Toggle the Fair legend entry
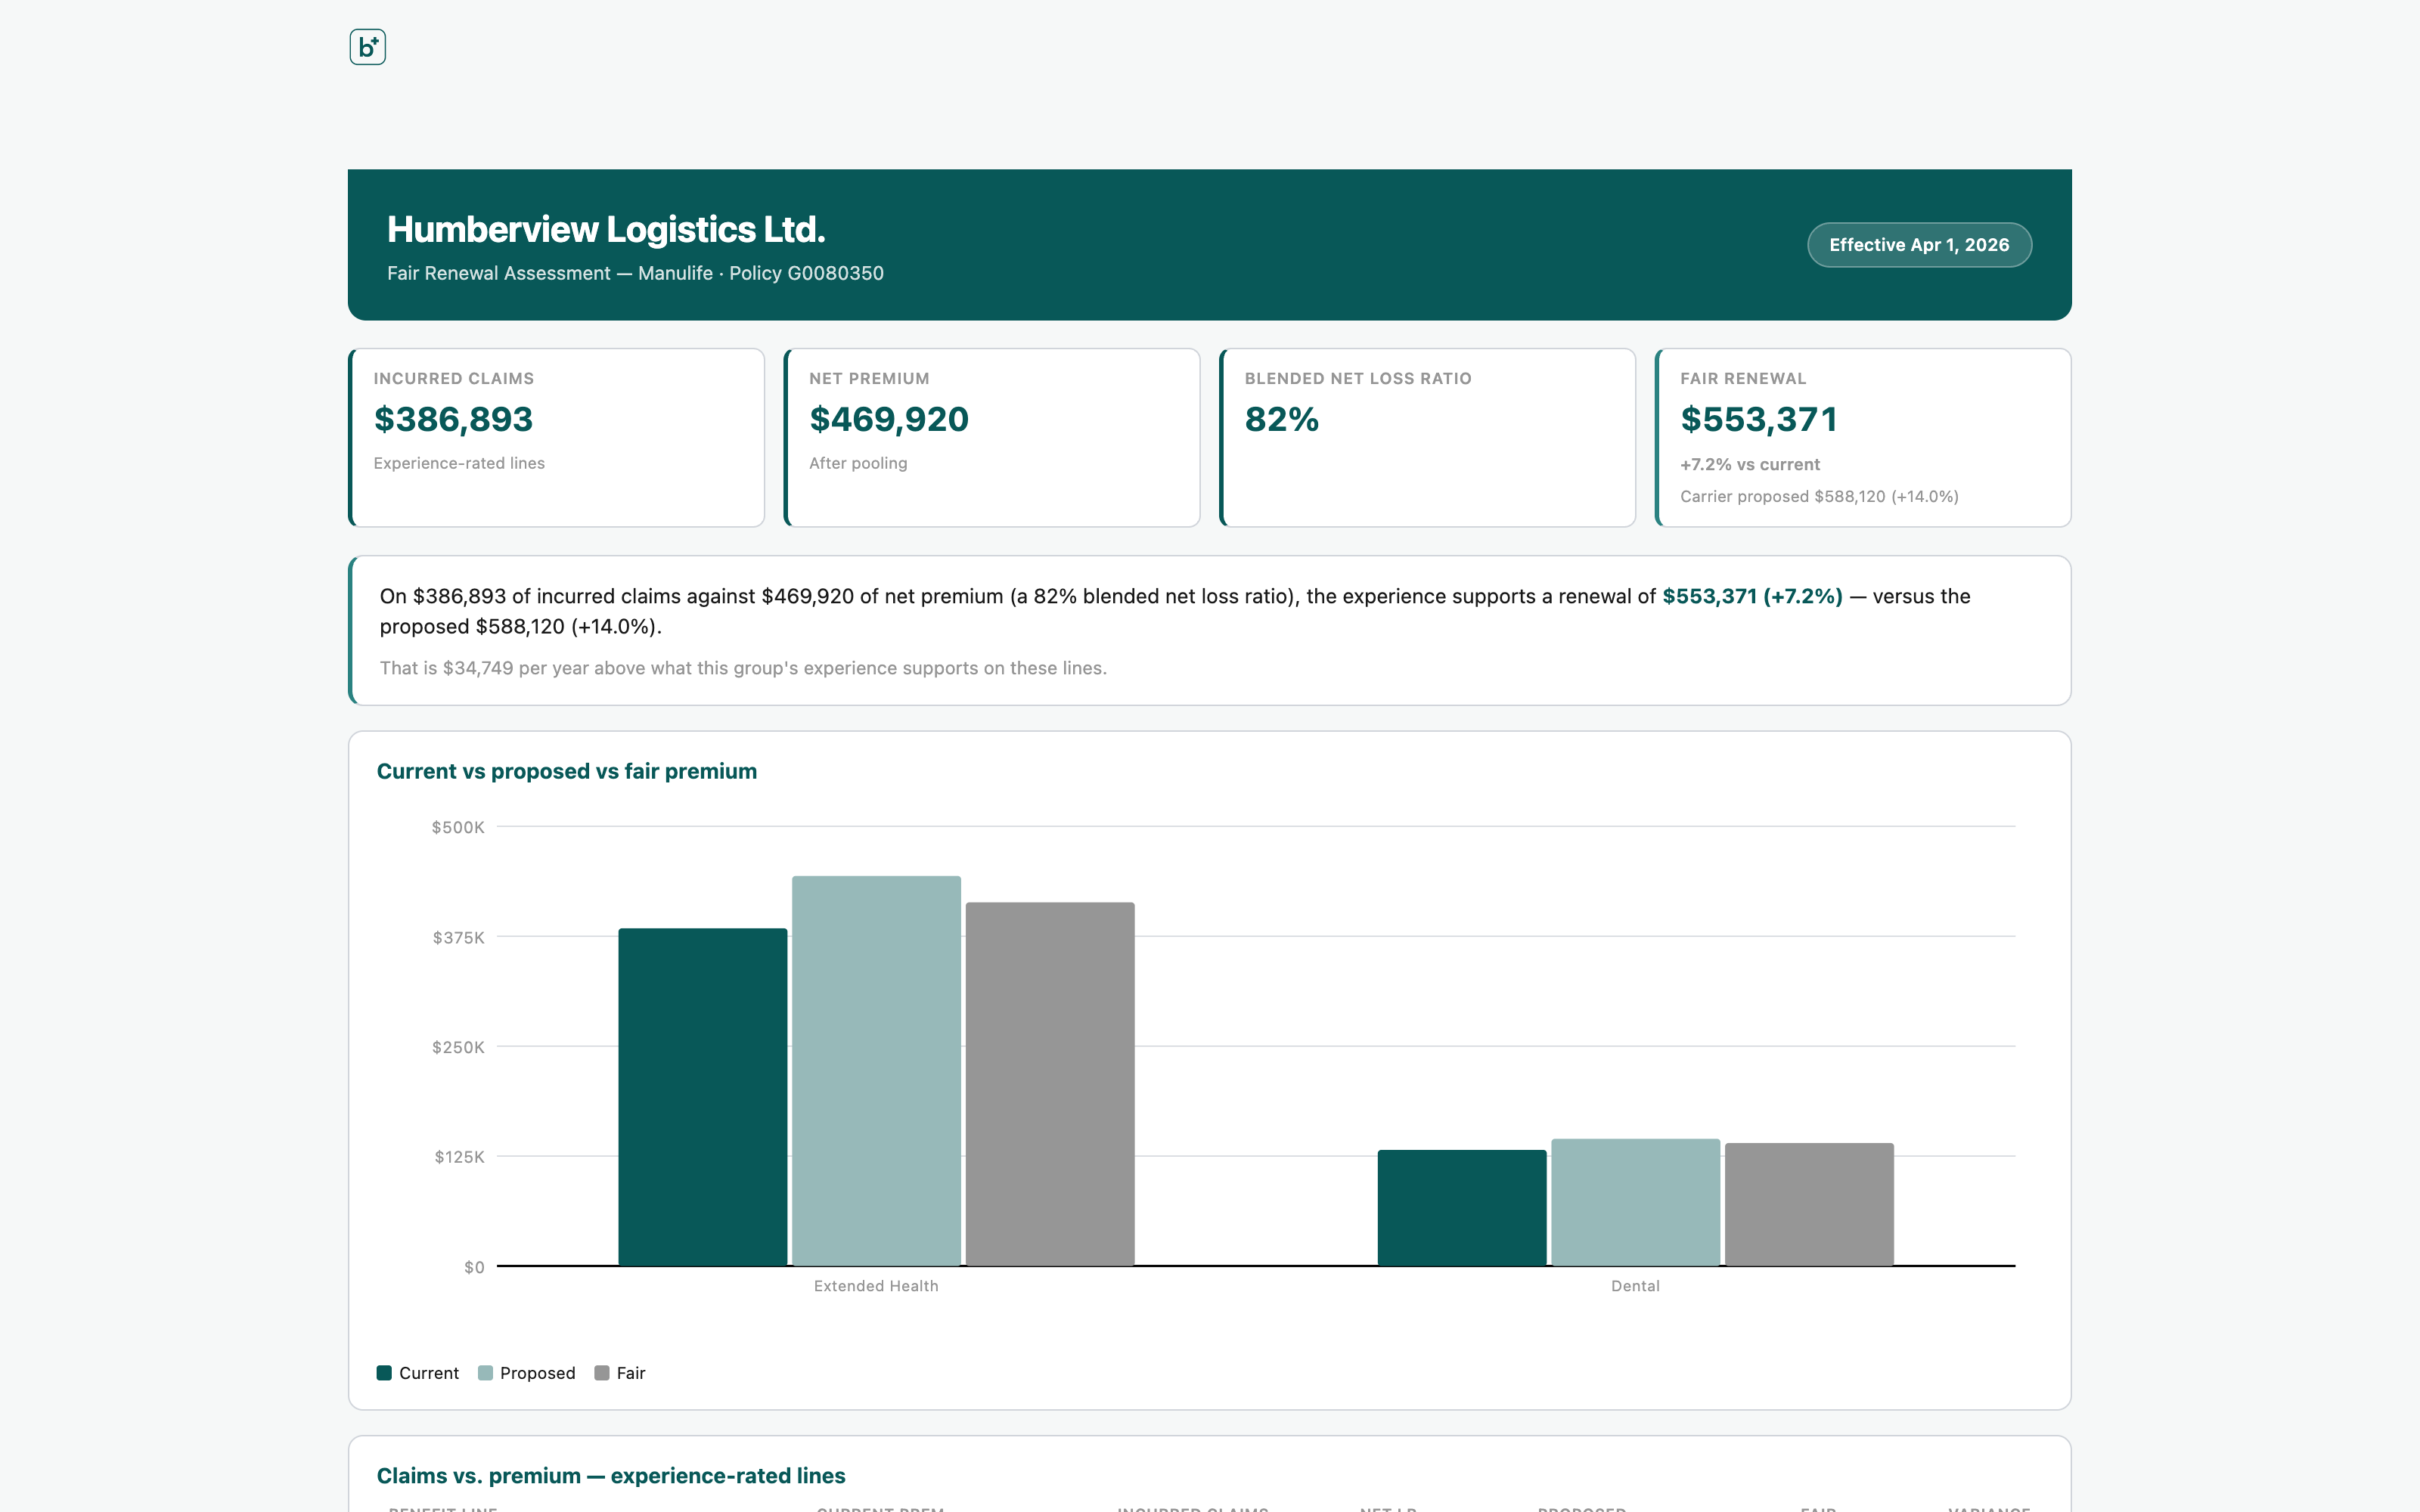Screen dimensions: 2420x1512 click(620, 1373)
